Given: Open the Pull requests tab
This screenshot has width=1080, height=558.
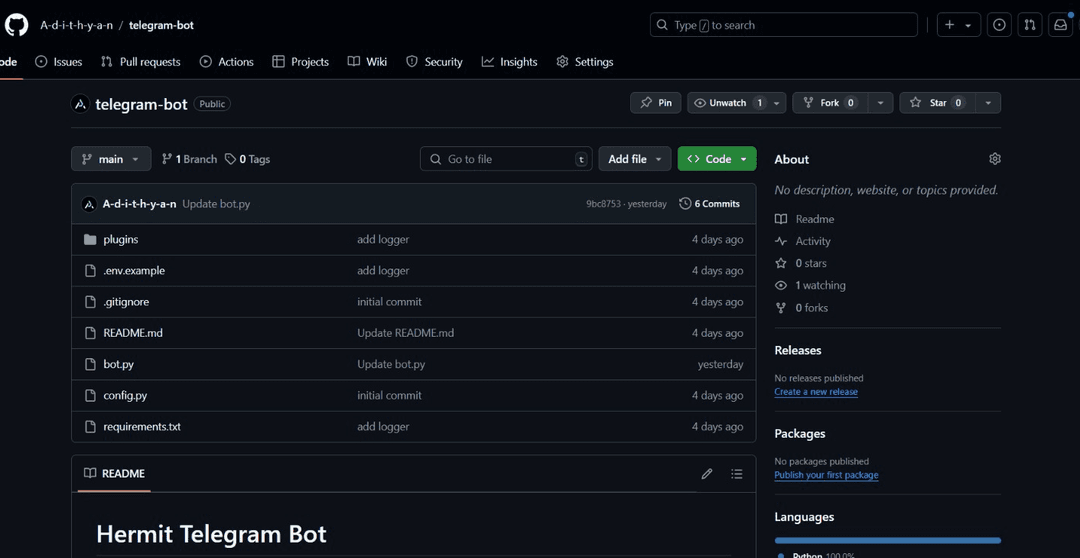Looking at the screenshot, I should point(141,62).
